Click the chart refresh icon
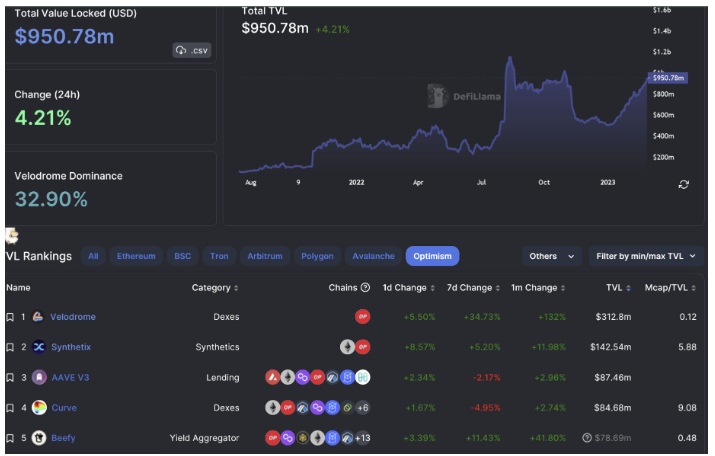The height and width of the screenshot is (456, 715). (683, 184)
